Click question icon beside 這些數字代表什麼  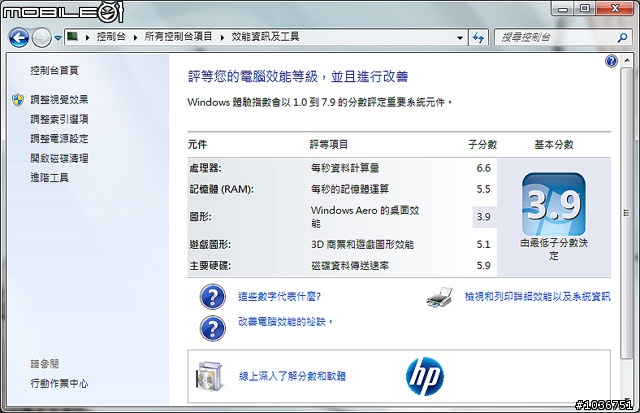click(x=213, y=297)
